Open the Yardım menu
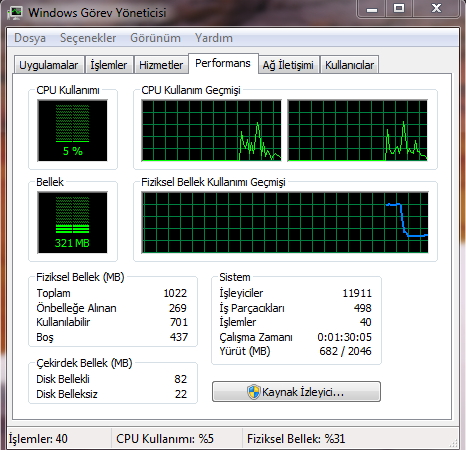 click(214, 38)
